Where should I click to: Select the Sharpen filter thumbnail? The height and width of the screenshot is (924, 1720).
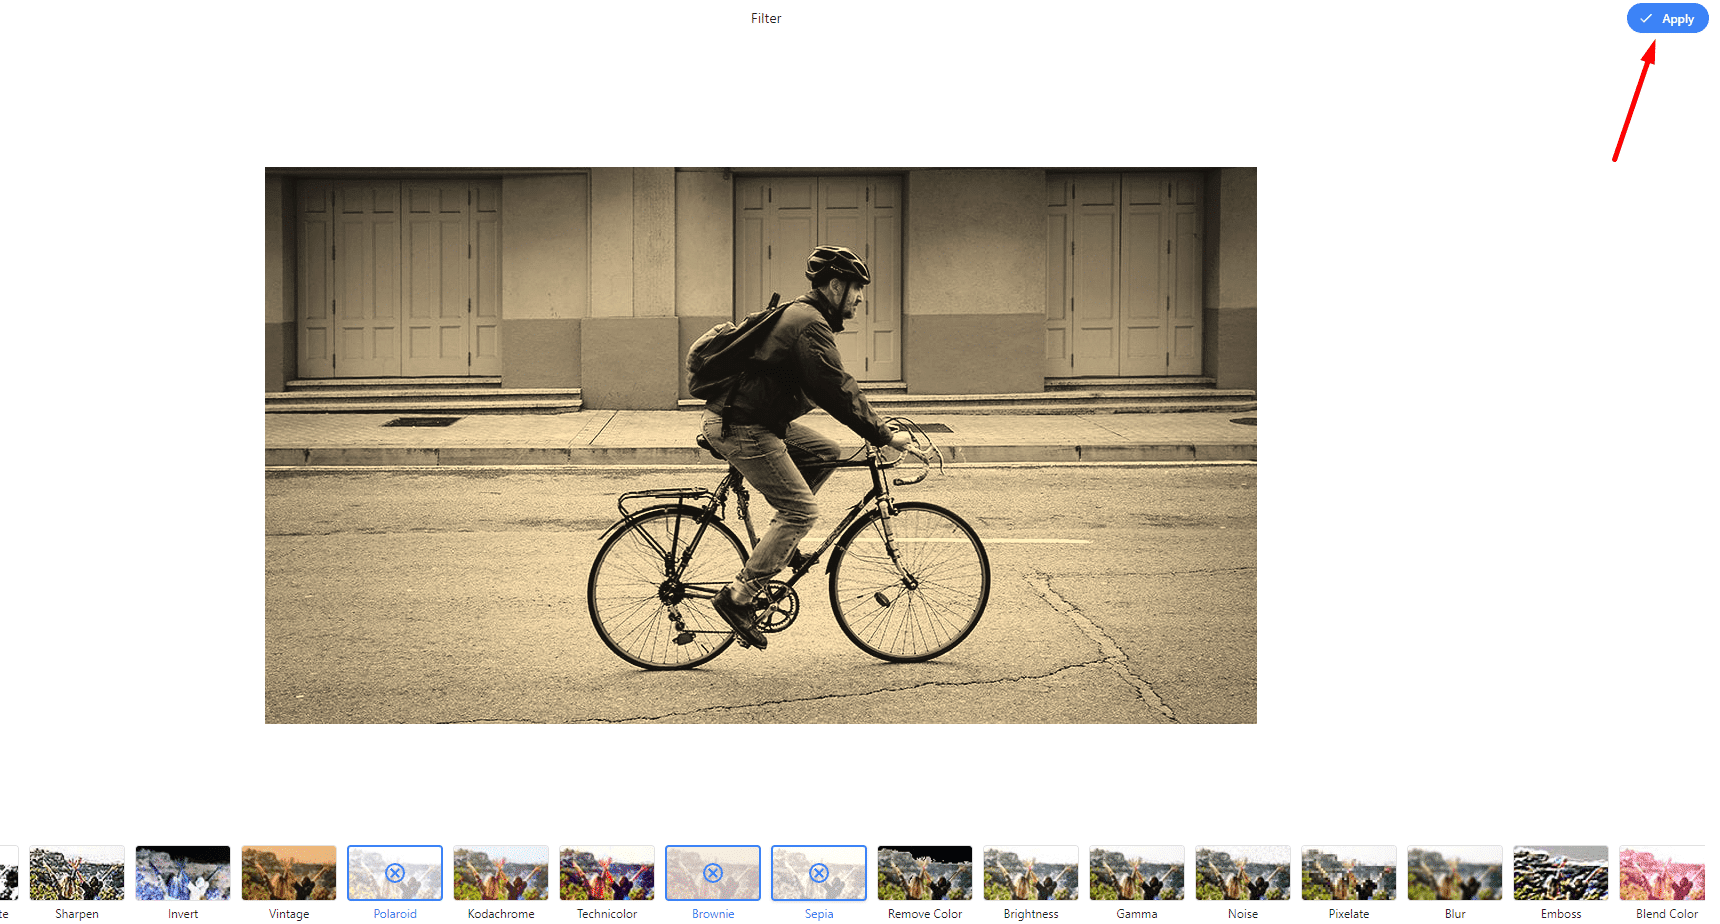click(77, 873)
